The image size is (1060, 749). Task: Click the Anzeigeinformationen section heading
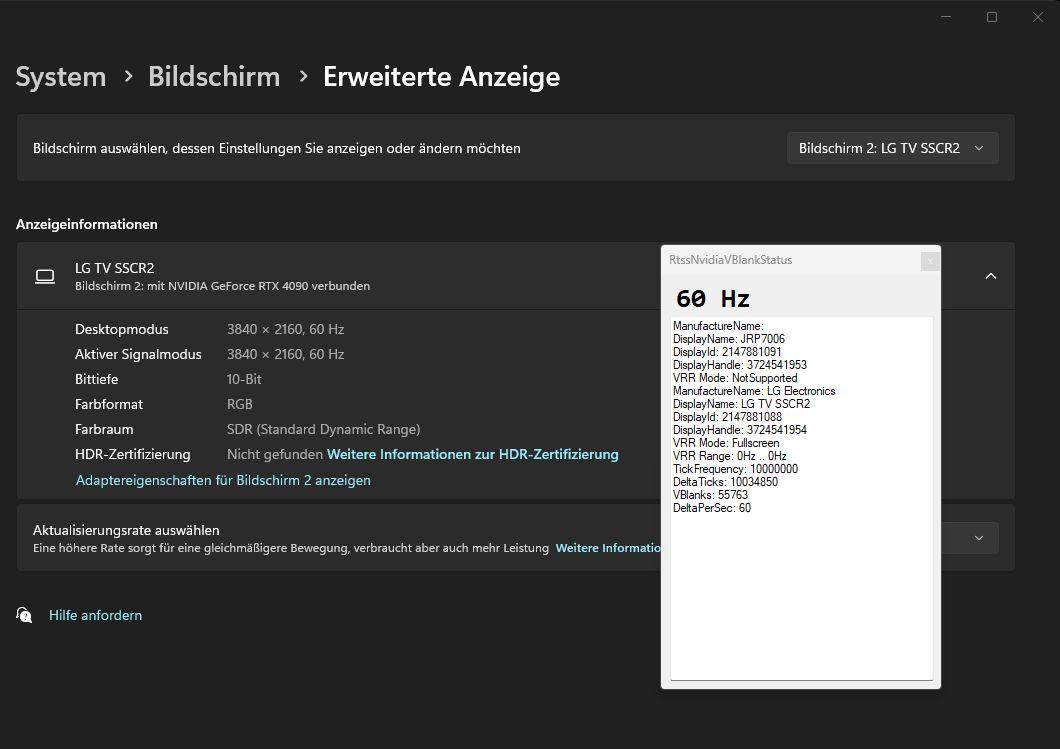click(x=87, y=224)
